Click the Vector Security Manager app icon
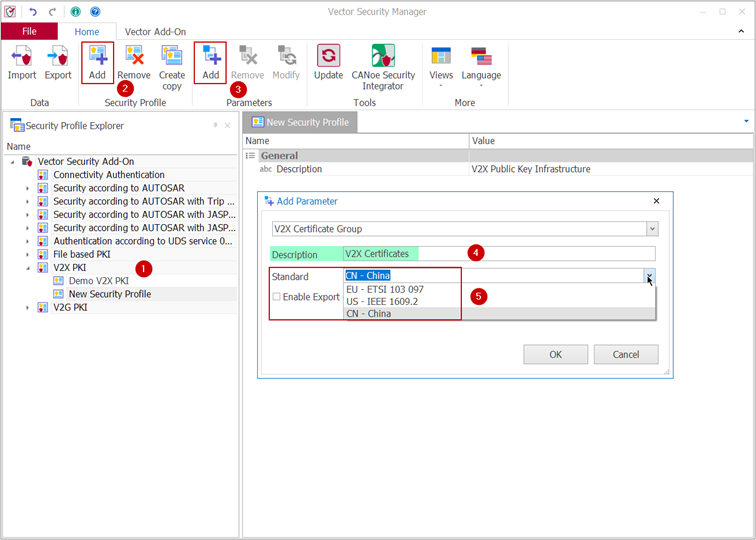The width and height of the screenshot is (756, 540). [10, 12]
